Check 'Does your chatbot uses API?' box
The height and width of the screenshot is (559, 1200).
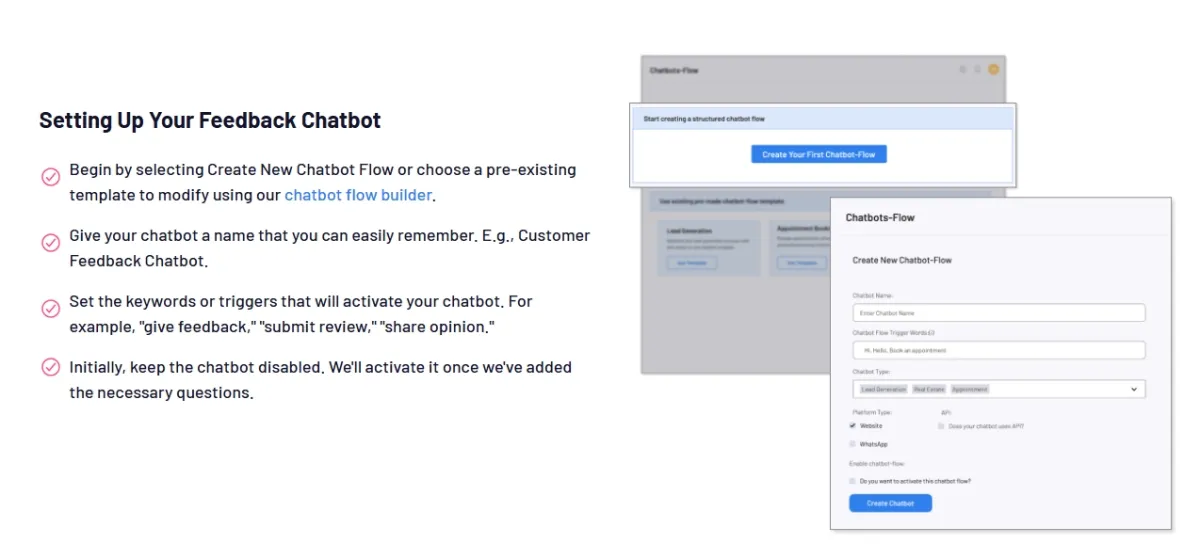pyautogui.click(x=941, y=425)
